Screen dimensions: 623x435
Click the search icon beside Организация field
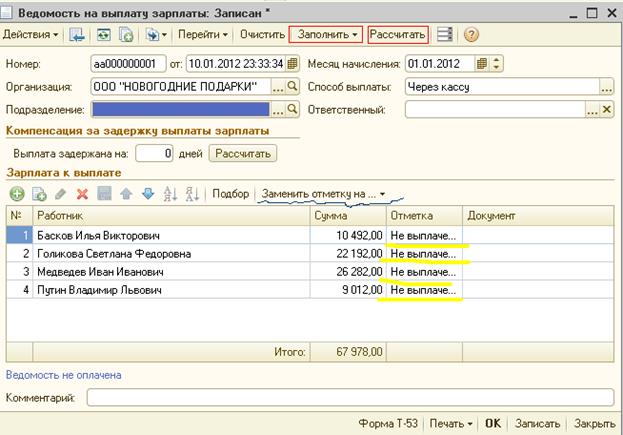coord(293,87)
